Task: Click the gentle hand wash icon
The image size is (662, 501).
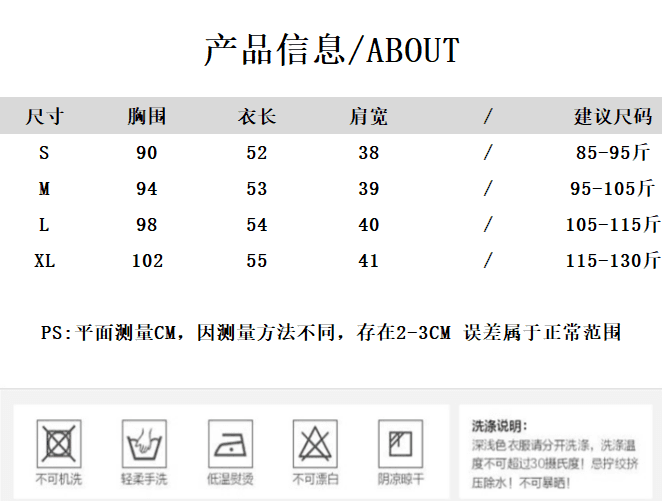Action: point(144,444)
